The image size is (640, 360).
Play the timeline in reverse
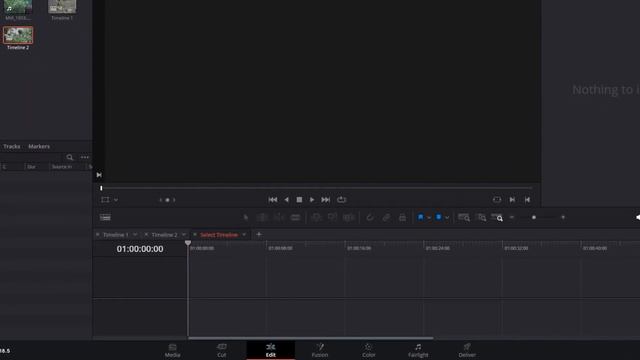coord(286,200)
